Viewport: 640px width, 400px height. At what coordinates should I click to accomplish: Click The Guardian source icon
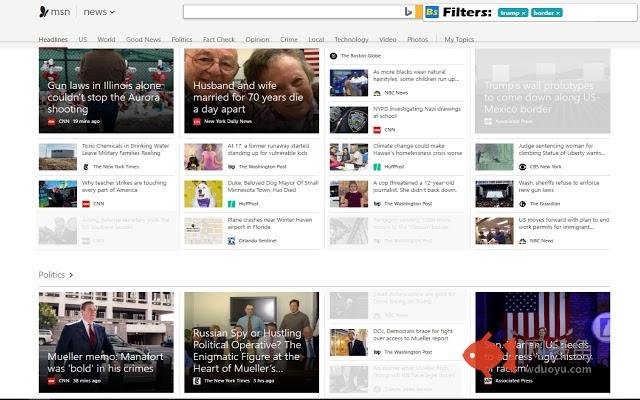tap(522, 204)
